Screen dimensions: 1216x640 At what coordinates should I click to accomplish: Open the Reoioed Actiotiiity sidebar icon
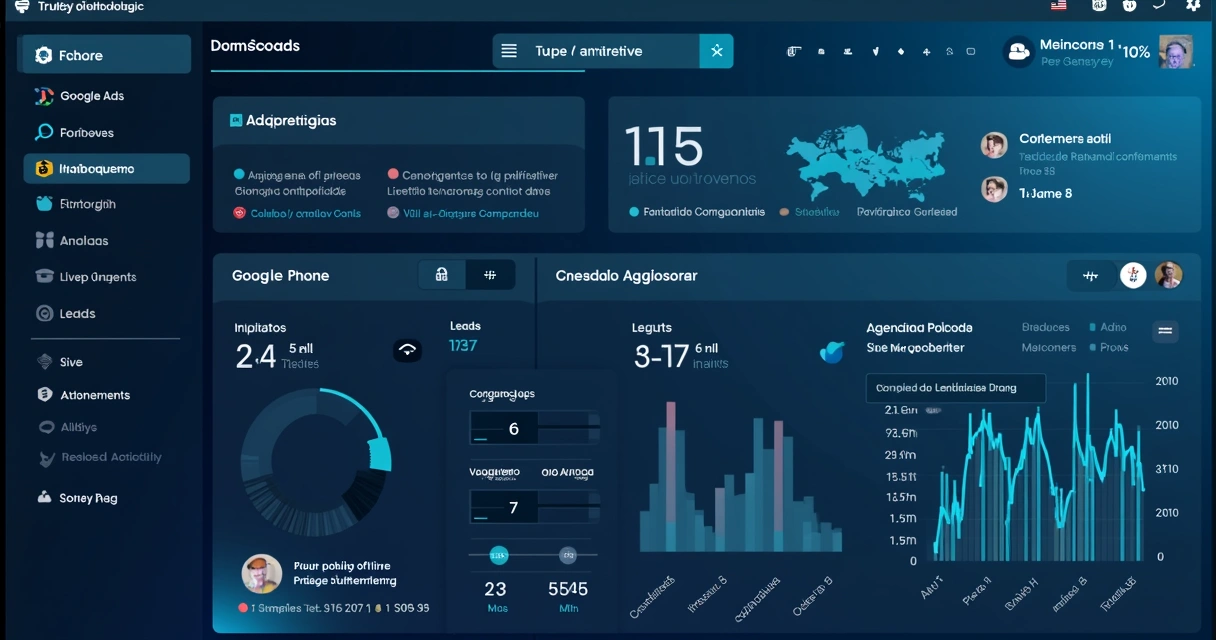(45, 458)
